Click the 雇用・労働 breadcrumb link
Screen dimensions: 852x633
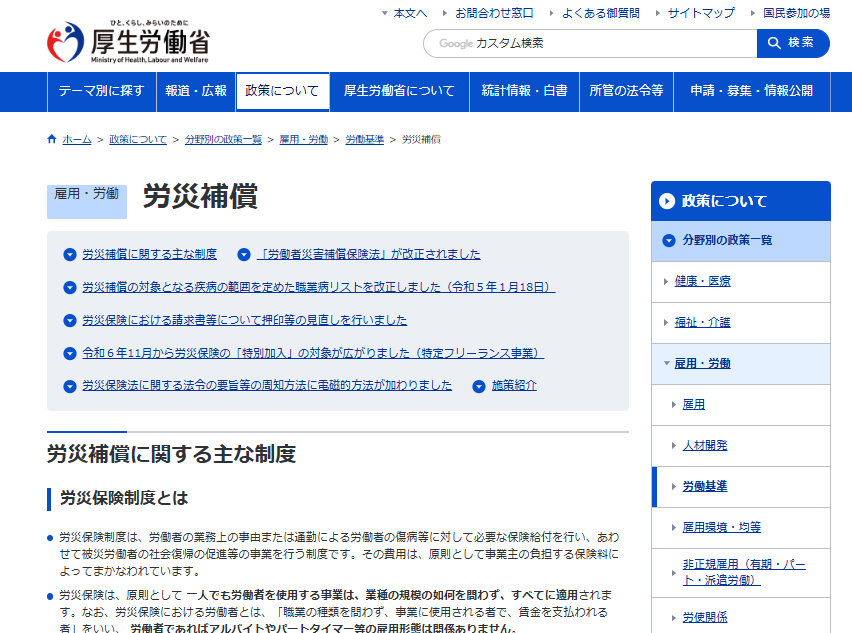(302, 139)
